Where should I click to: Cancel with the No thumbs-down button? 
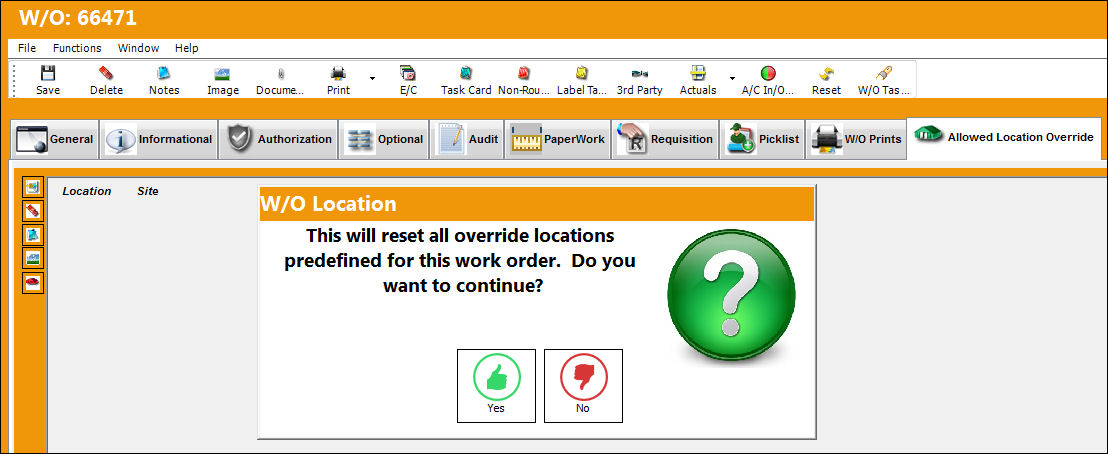pos(583,385)
